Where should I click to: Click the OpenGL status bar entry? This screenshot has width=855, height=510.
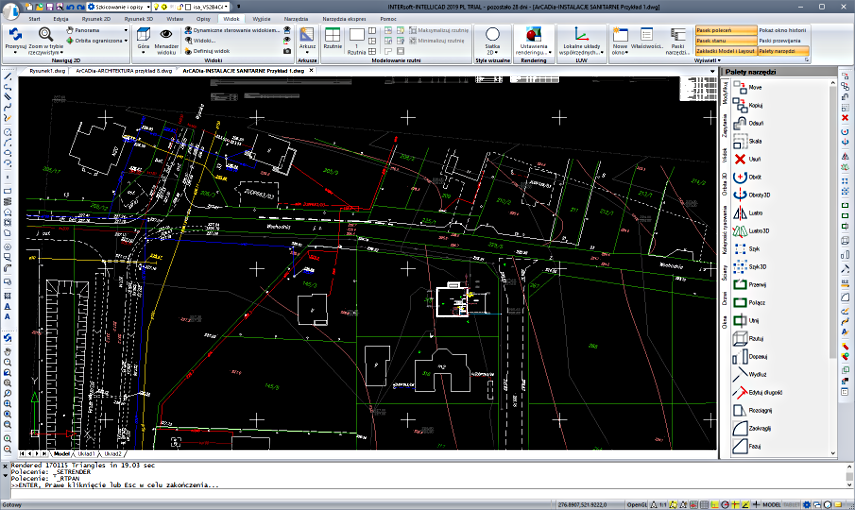[x=636, y=505]
